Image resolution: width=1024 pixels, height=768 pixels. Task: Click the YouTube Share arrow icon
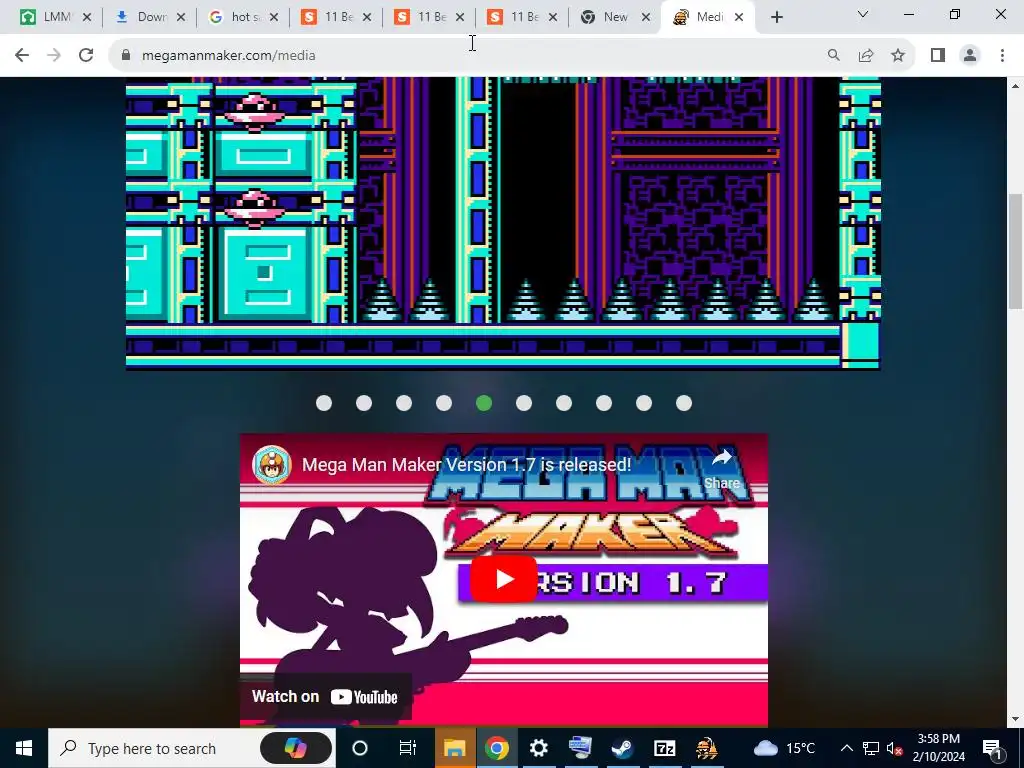point(722,458)
